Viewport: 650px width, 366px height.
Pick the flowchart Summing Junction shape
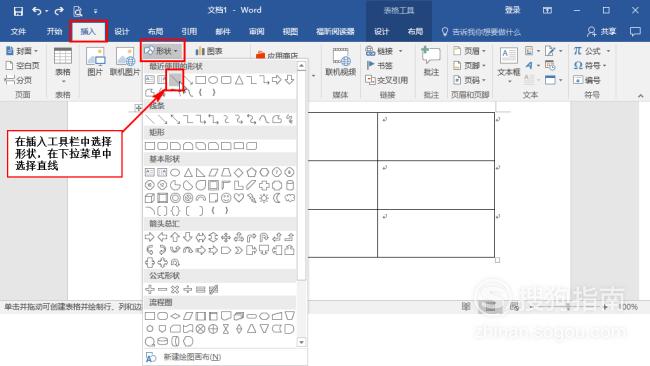coord(201,329)
